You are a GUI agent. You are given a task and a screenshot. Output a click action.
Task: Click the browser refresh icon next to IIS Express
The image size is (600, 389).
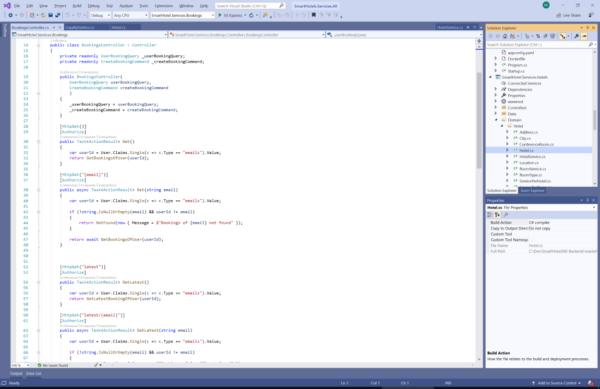coord(251,15)
